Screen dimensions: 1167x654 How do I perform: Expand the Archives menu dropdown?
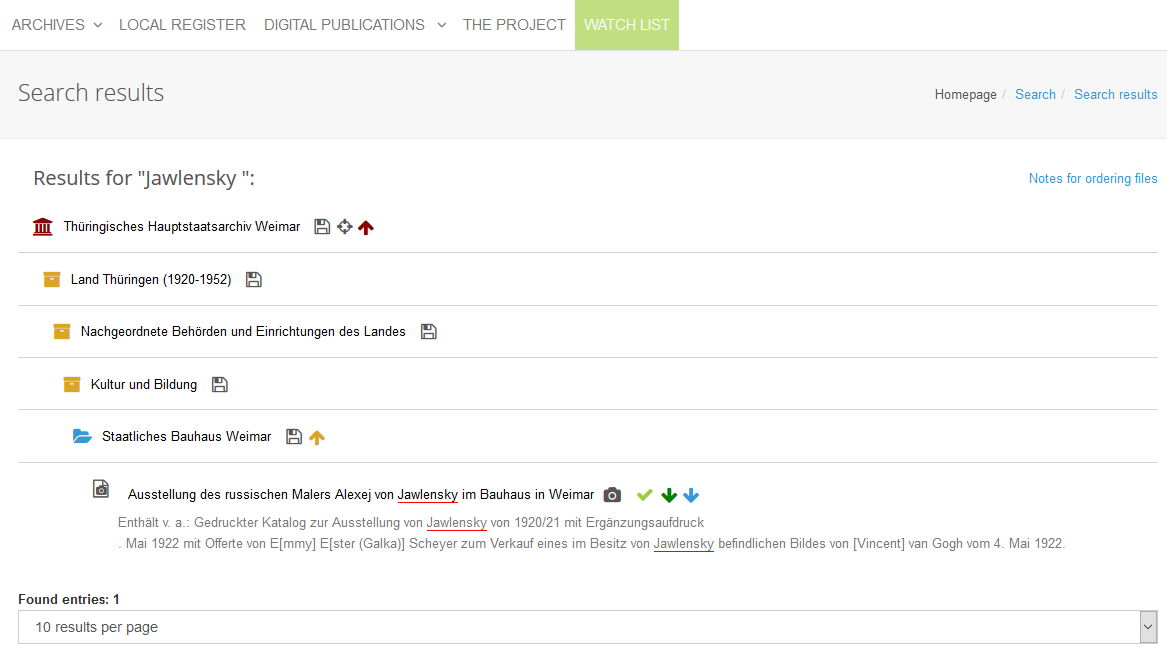(x=57, y=25)
